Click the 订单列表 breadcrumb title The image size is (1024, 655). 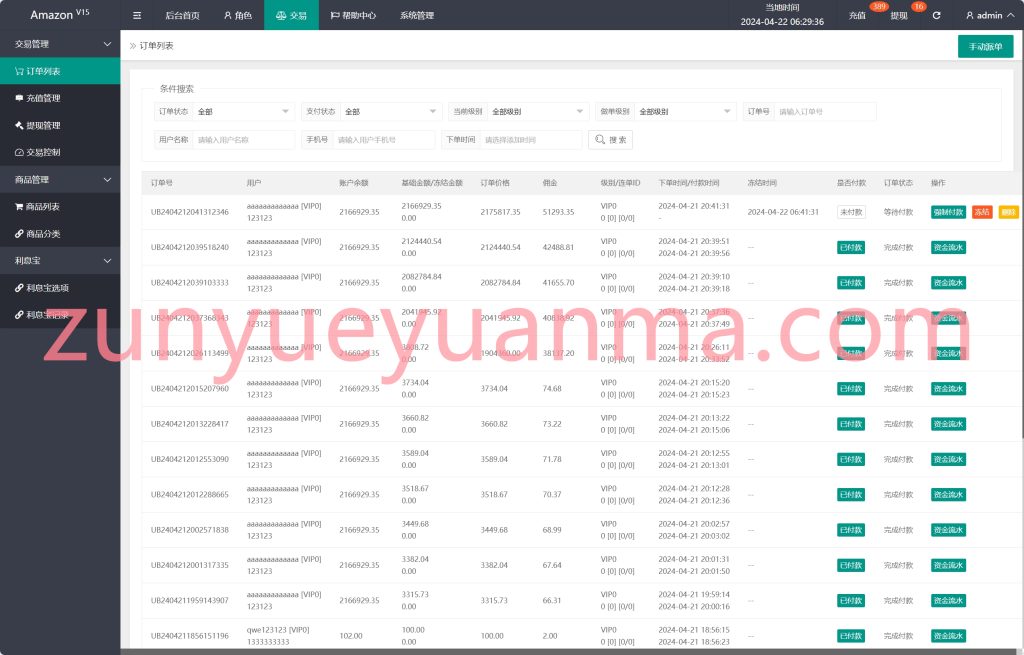(156, 46)
